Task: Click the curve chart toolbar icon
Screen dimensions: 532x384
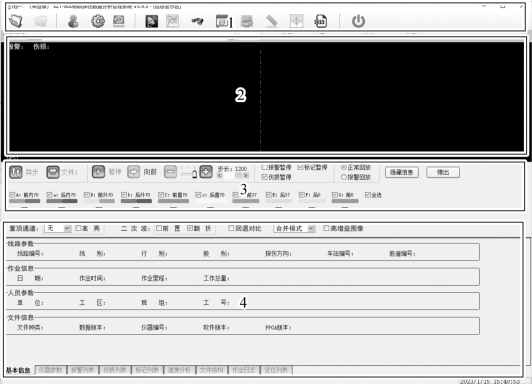Action: [172, 21]
